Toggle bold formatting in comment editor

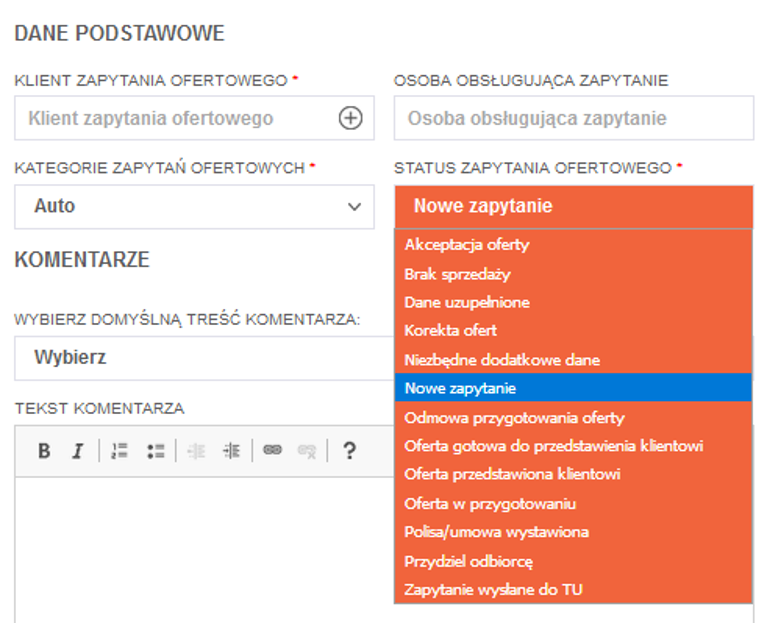pyautogui.click(x=44, y=451)
